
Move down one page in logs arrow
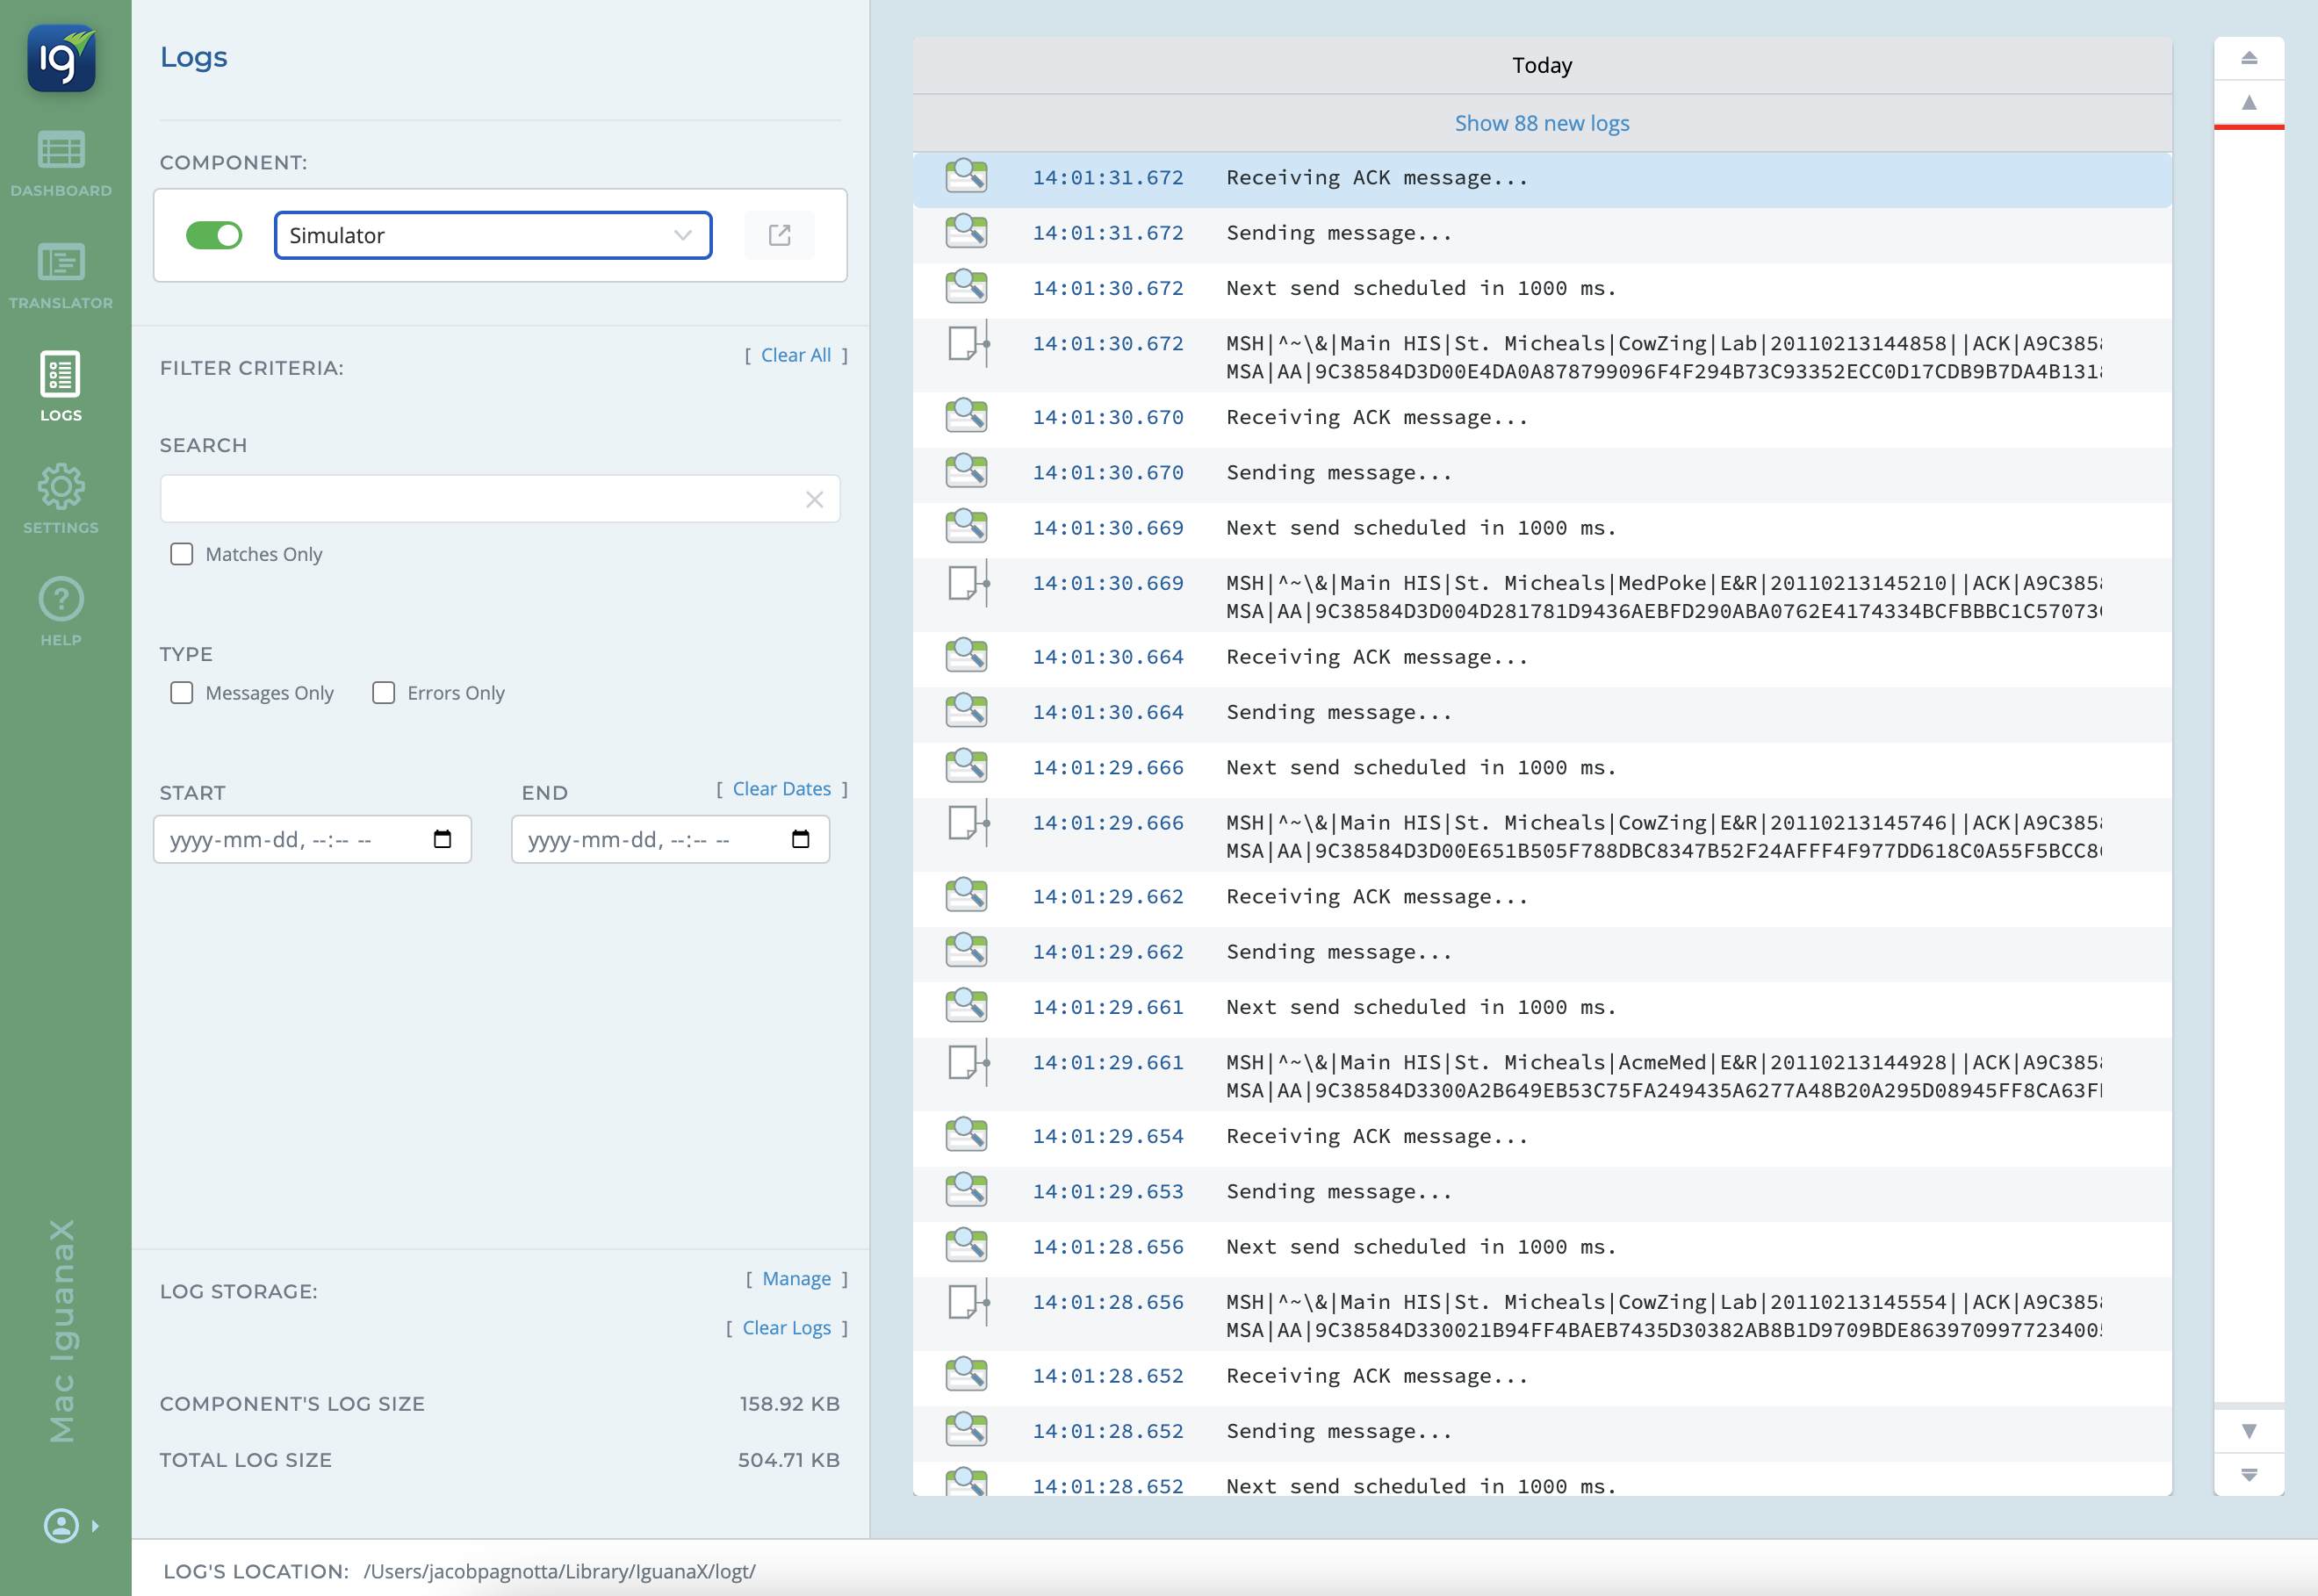(x=2249, y=1431)
